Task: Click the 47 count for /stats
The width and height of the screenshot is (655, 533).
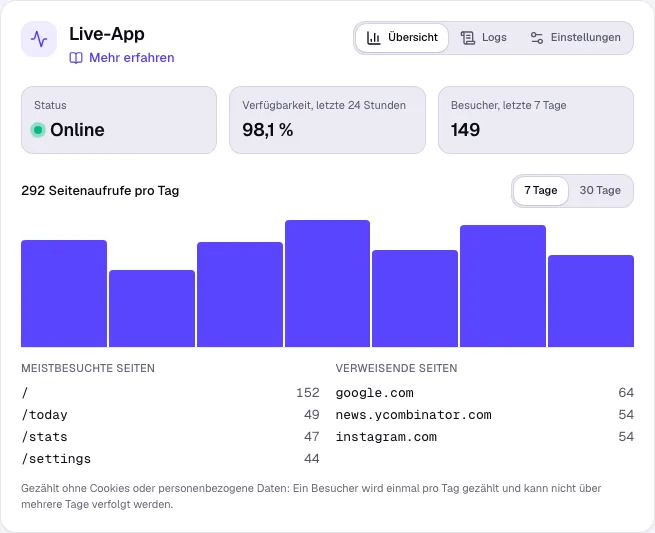Action: pos(312,437)
